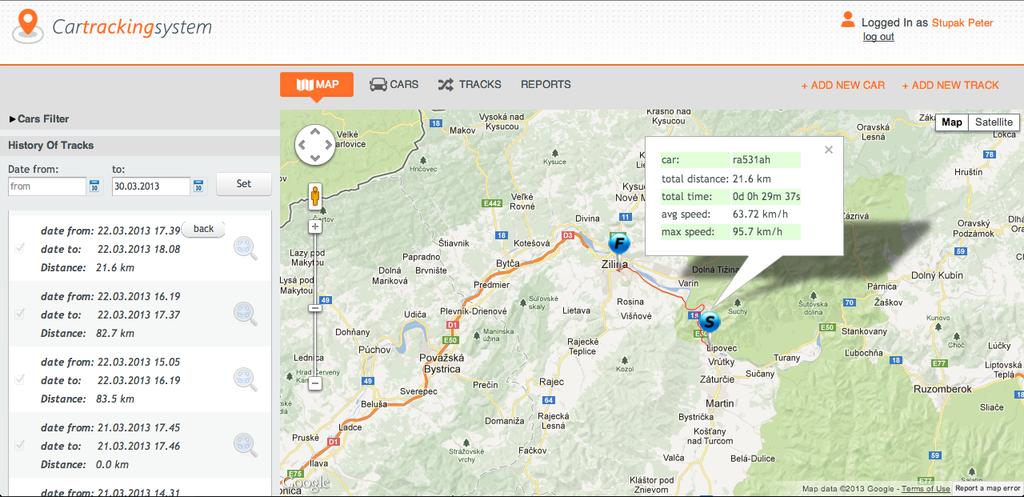Click the orange user profile icon
Screen dimensions: 1024x497
848,20
